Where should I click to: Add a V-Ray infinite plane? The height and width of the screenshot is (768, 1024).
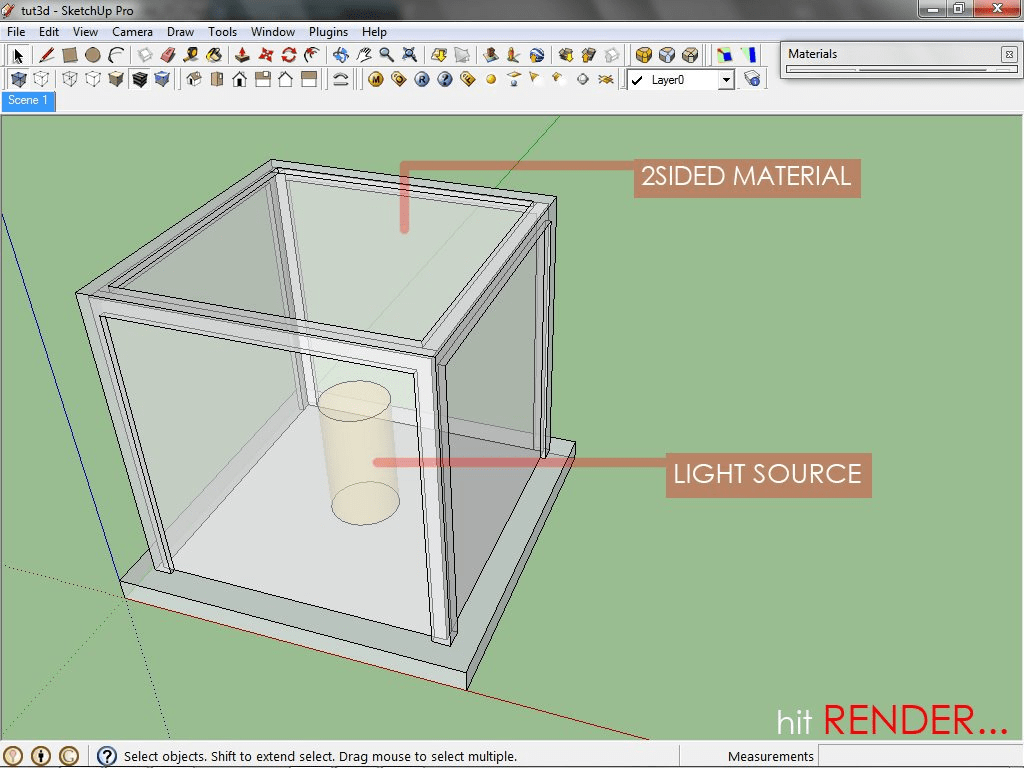click(606, 80)
